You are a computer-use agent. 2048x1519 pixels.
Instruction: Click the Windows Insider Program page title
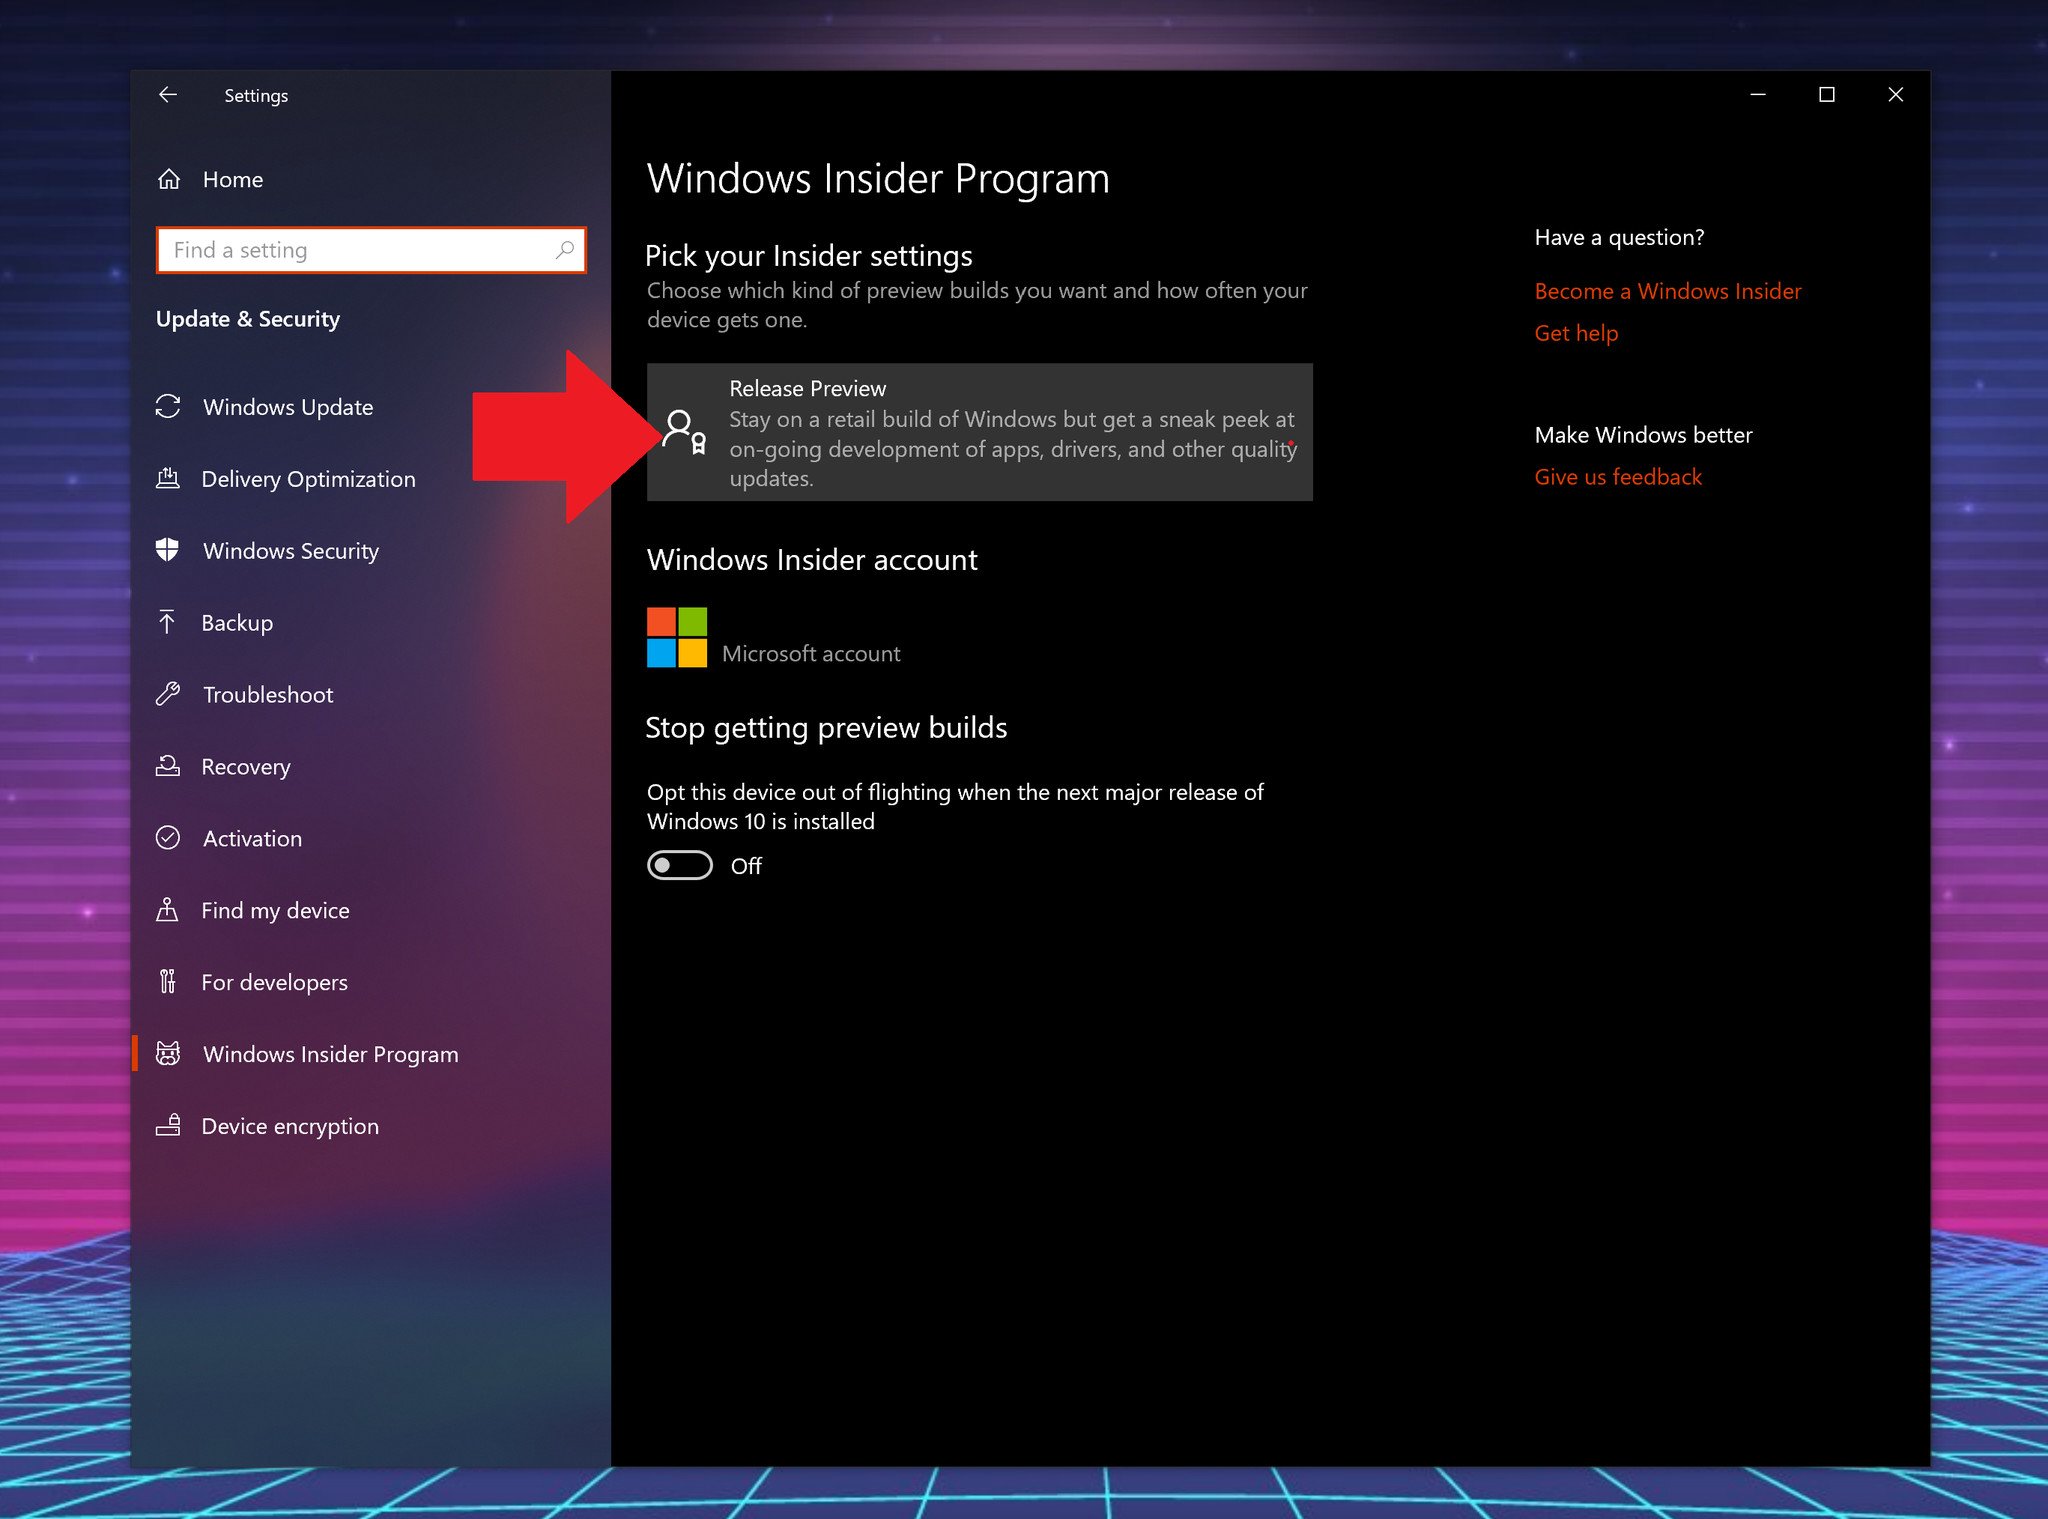[x=878, y=179]
